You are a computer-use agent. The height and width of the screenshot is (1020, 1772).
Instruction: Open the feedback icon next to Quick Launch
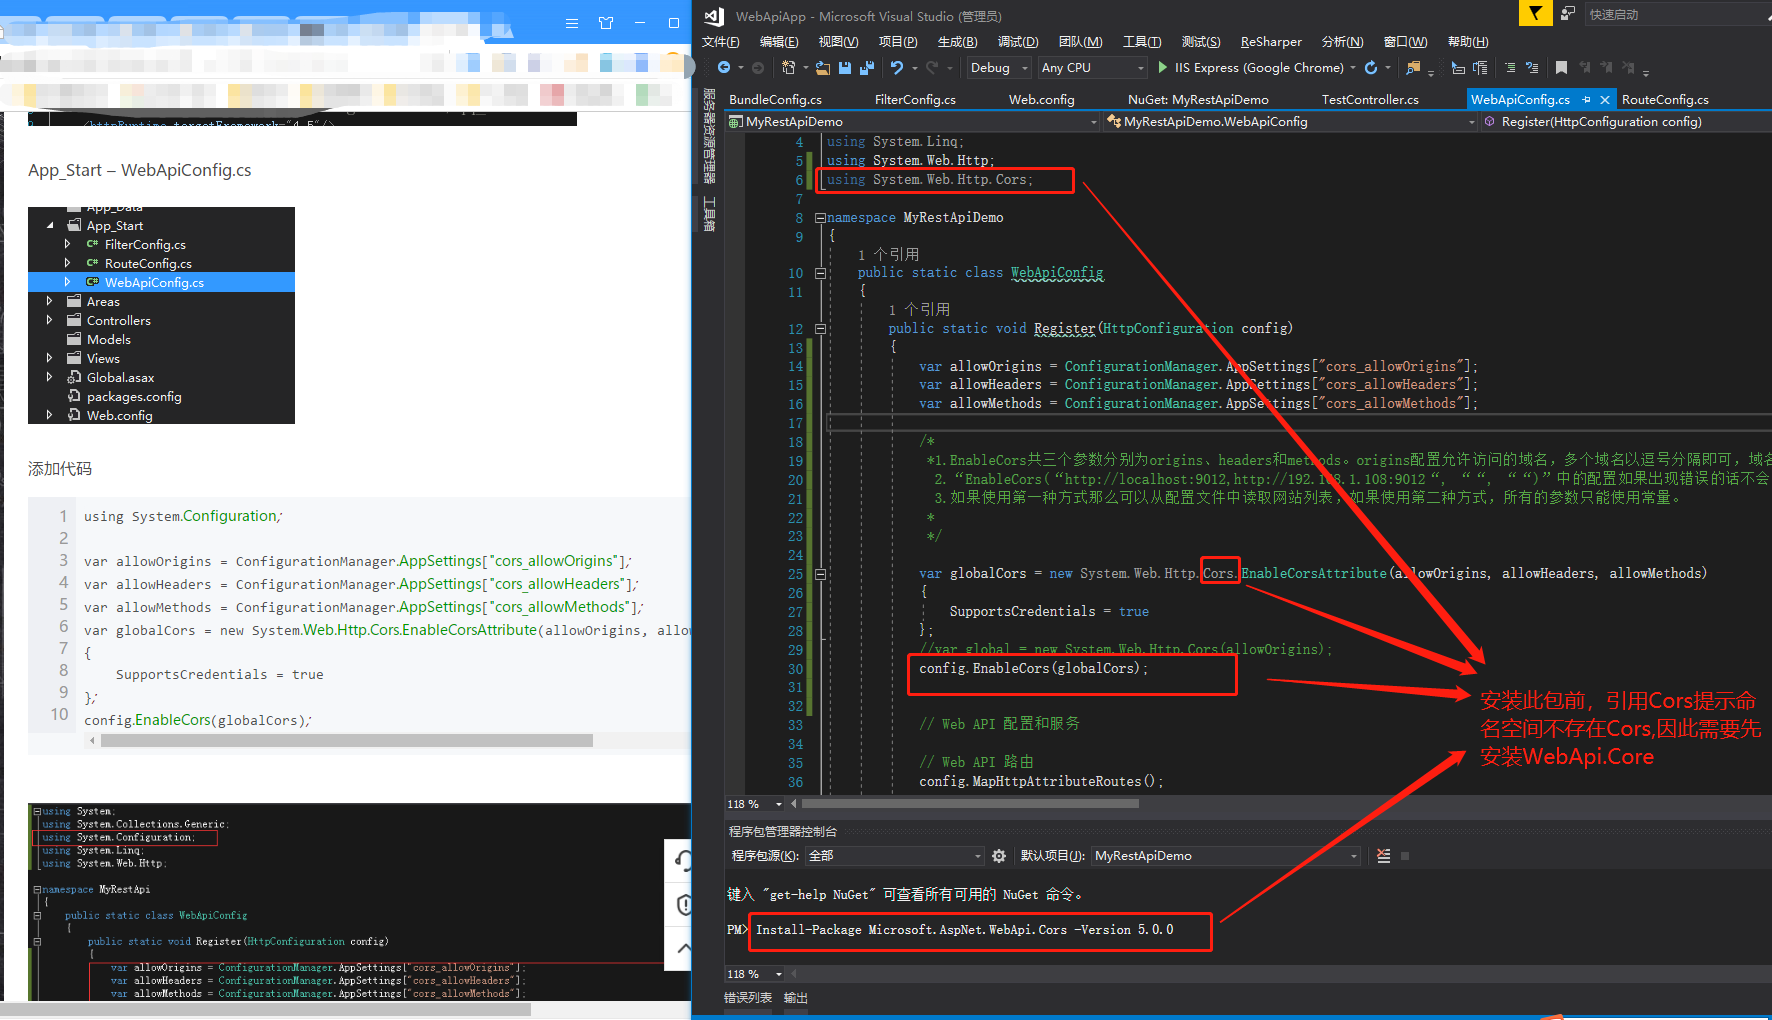pos(1567,14)
